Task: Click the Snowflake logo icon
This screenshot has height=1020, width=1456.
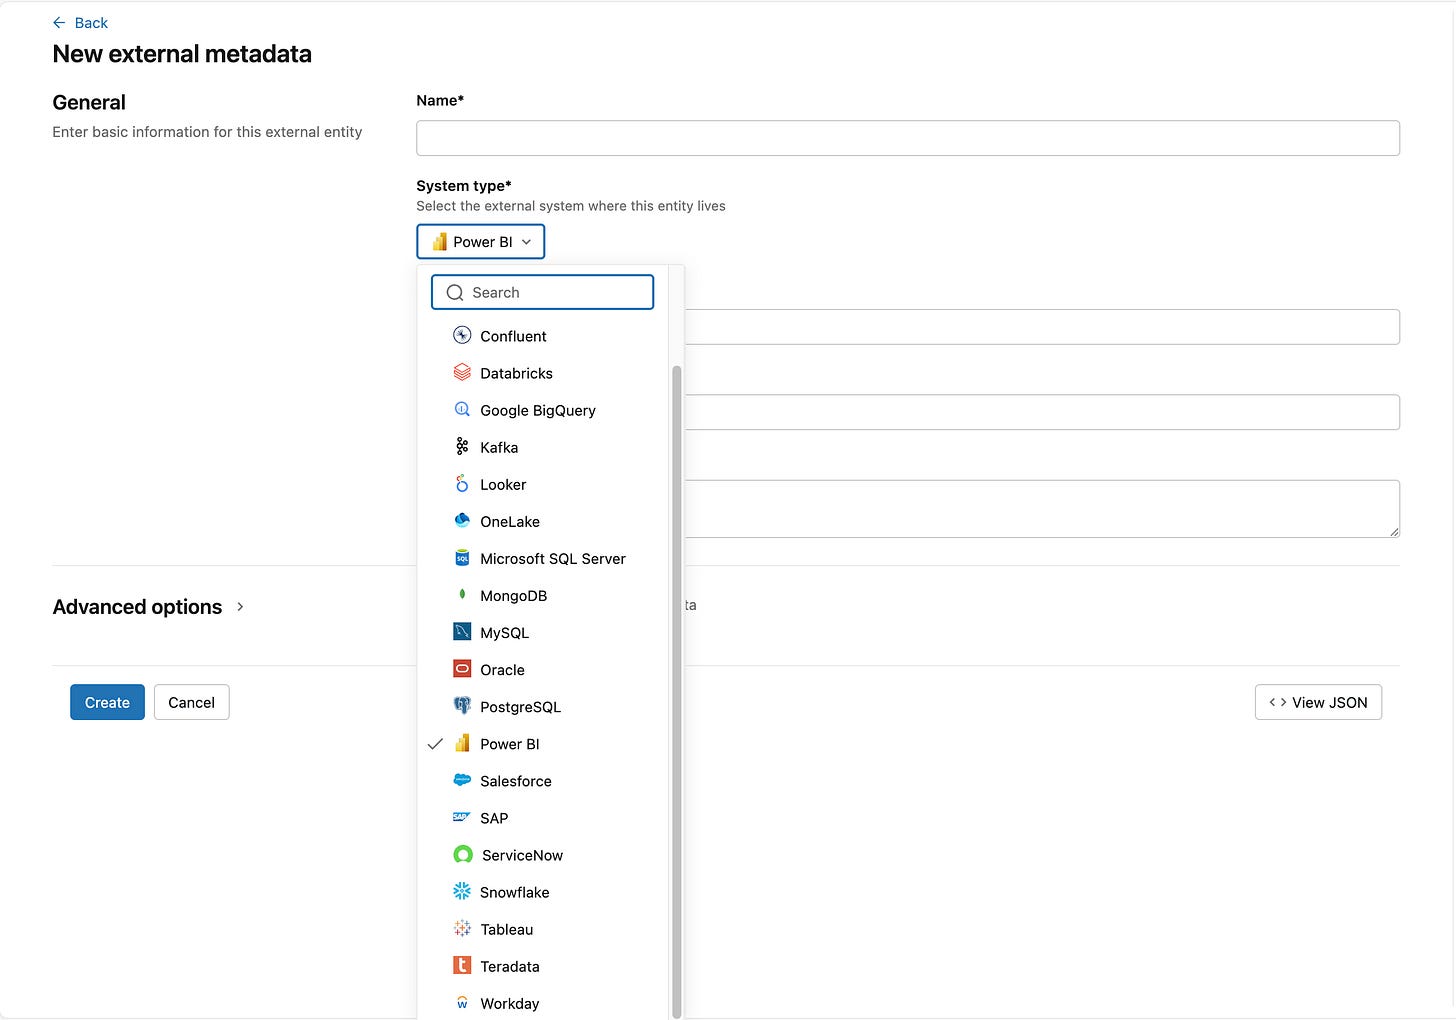Action: [x=462, y=891]
